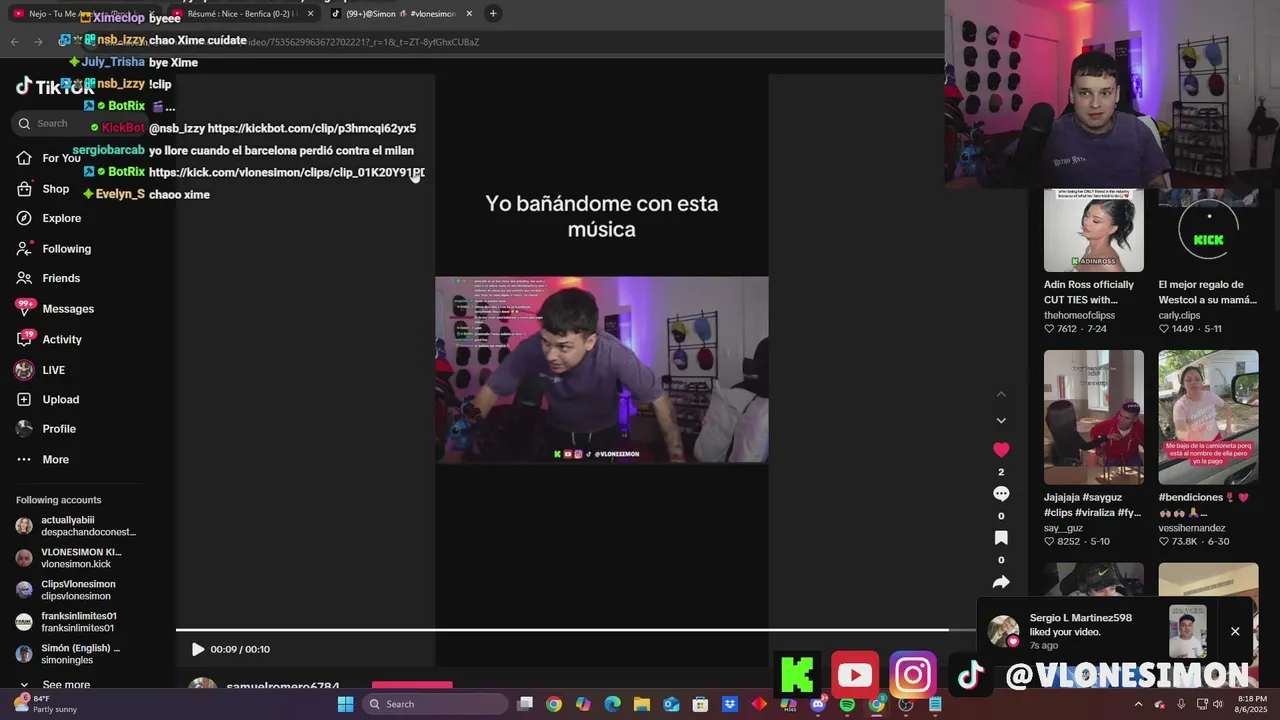The height and width of the screenshot is (720, 1280).
Task: Close the (99+)@Simon TikTok tab
Action: tap(469, 14)
